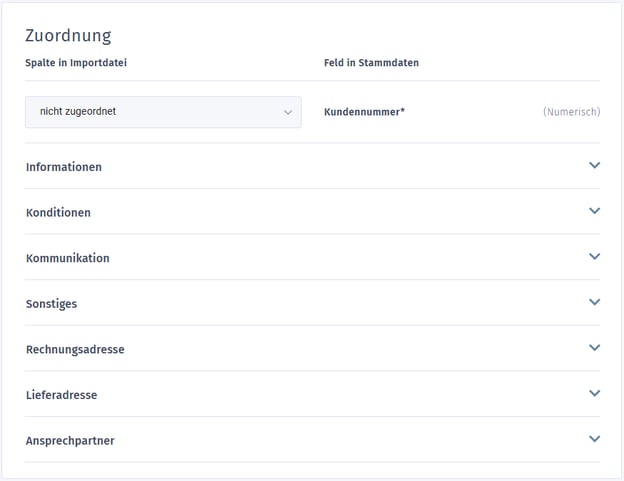The height and width of the screenshot is (481, 624).
Task: Click the chevron next to Sonstiges
Action: coord(594,302)
